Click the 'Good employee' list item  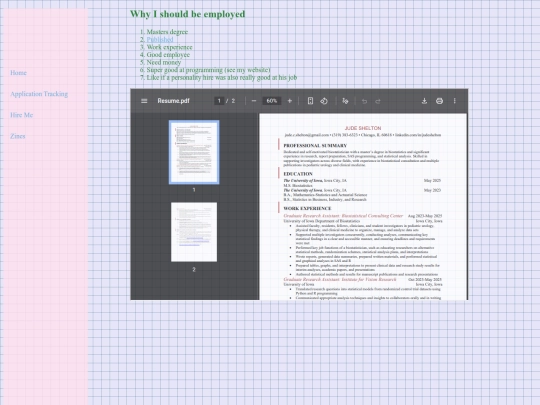click(168, 55)
